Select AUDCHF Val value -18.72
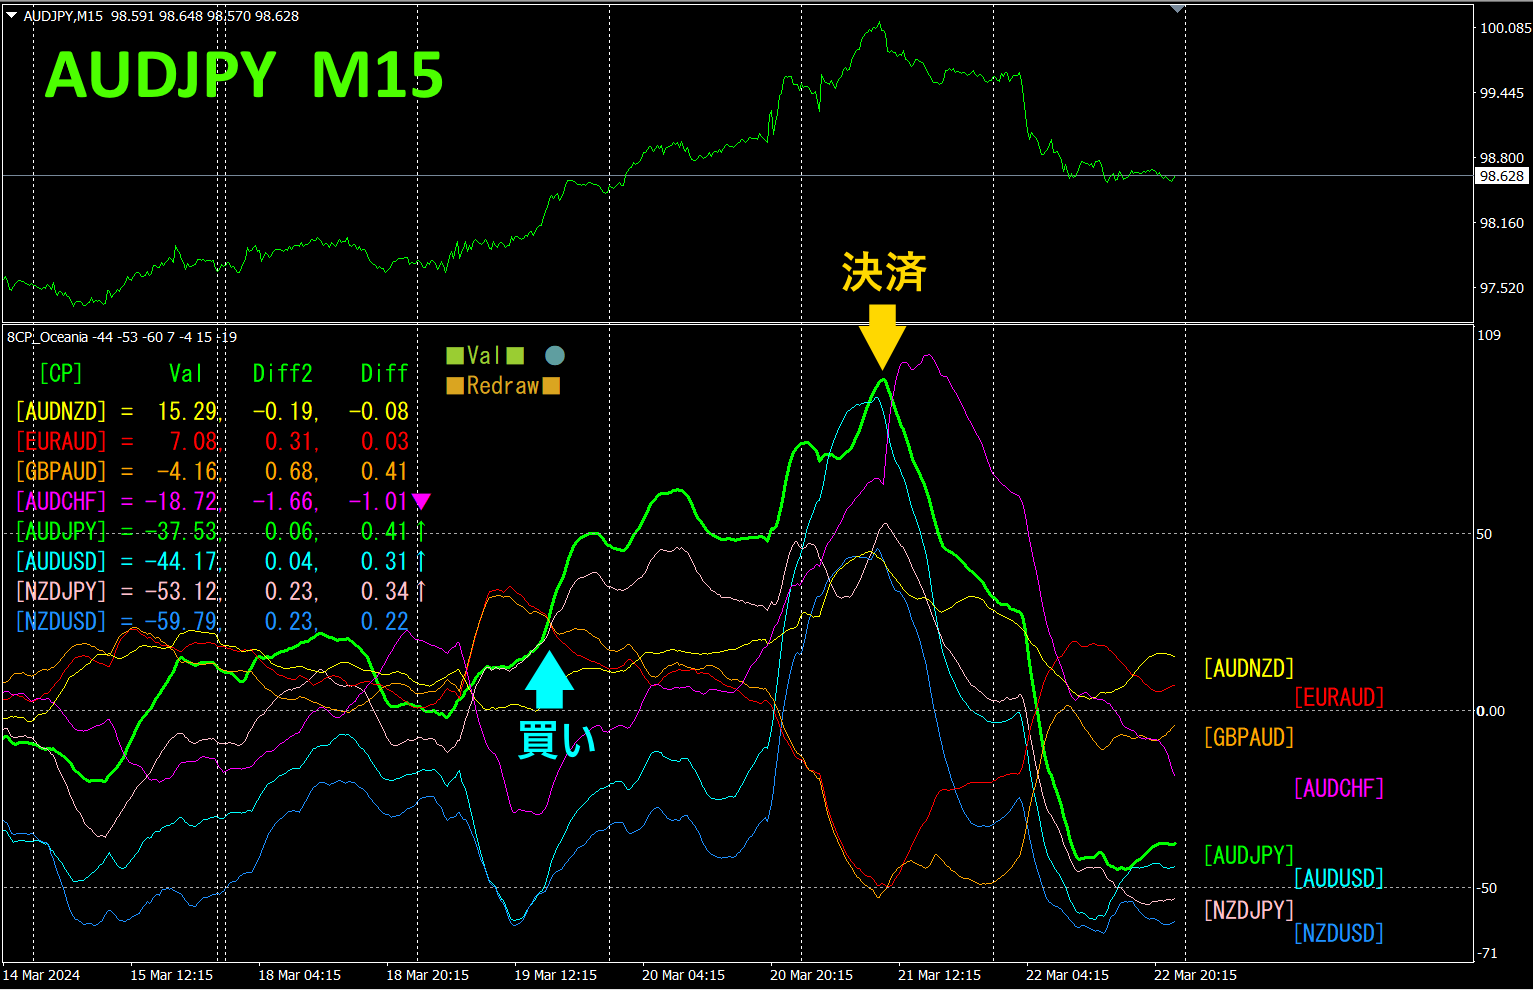This screenshot has height=991, width=1533. click(x=182, y=501)
